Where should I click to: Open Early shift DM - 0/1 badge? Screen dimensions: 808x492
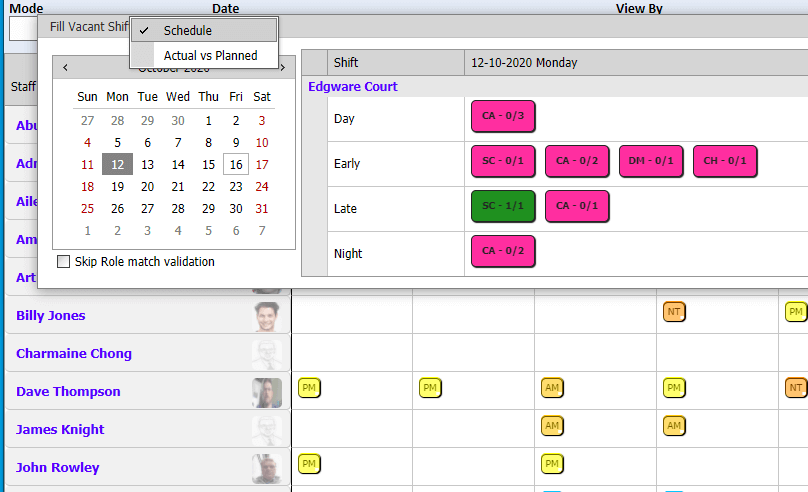pyautogui.click(x=651, y=161)
